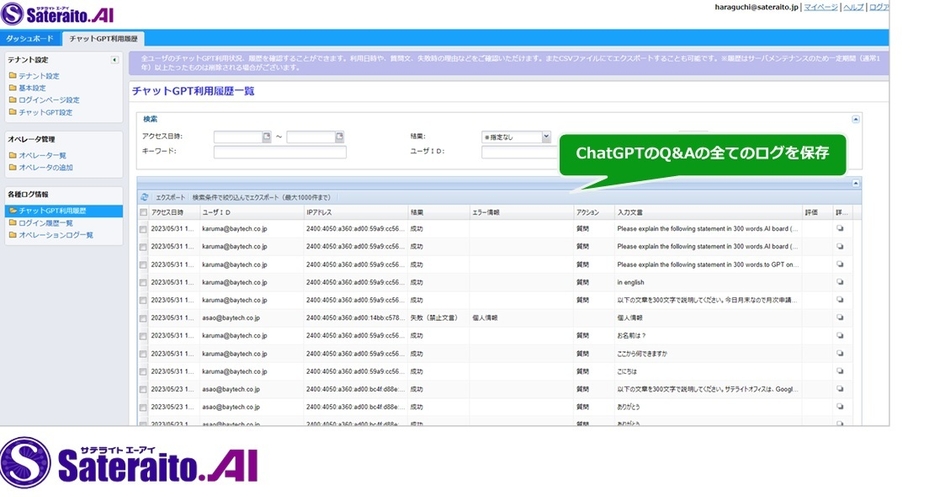Collapse the left sidebar using the arrow button
Screen dimensions: 940x497
(x=115, y=61)
